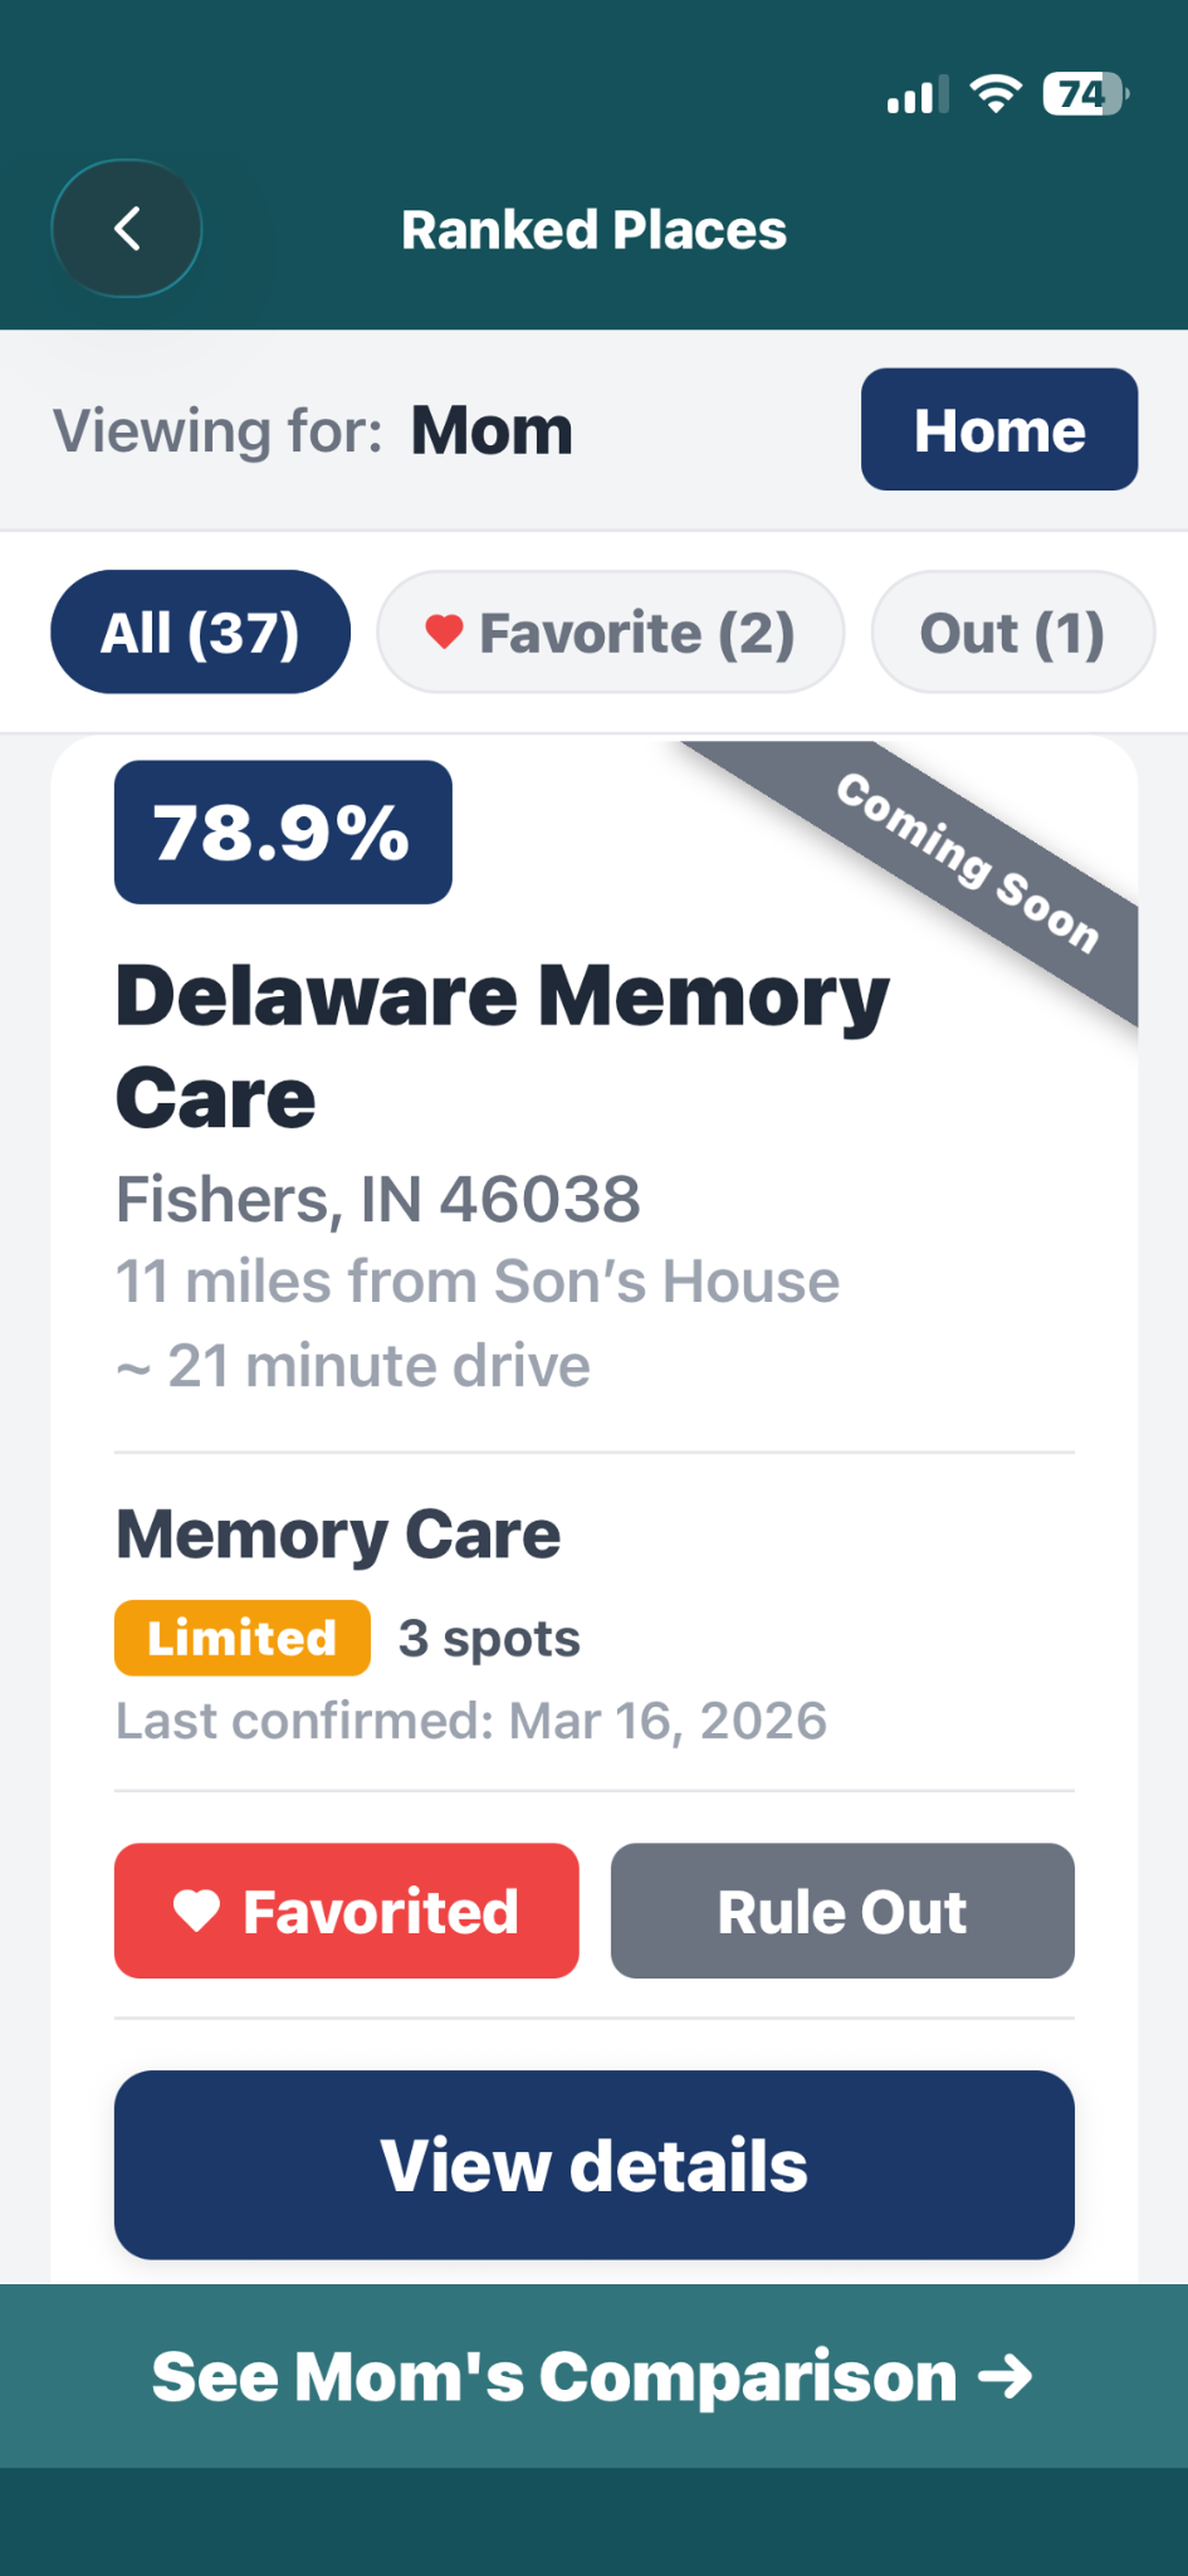Tap the battery 74 indicator
This screenshot has width=1188, height=2576.
pyautogui.click(x=1084, y=95)
